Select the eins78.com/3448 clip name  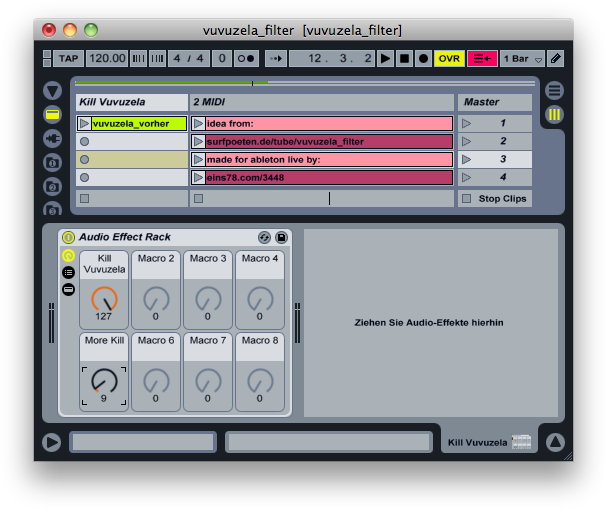(329, 178)
